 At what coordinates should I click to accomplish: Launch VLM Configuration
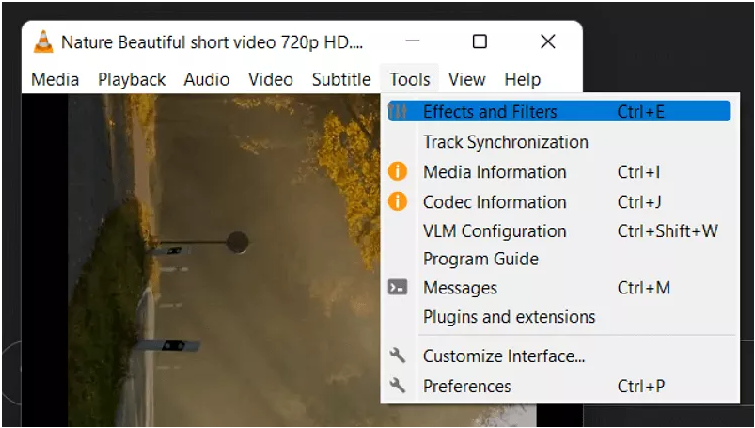tap(560, 231)
